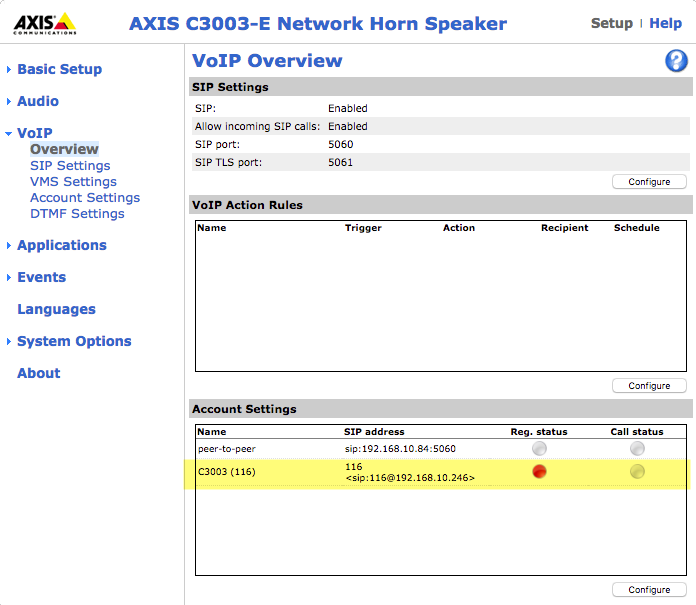Select VoIP in the sidebar
Image resolution: width=696 pixels, height=605 pixels.
click(35, 133)
